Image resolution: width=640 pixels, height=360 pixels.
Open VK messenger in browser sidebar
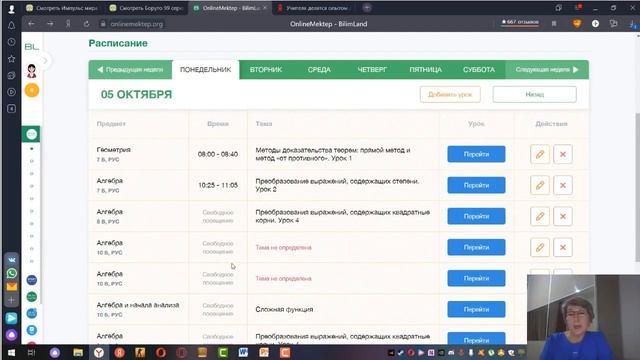point(11,260)
